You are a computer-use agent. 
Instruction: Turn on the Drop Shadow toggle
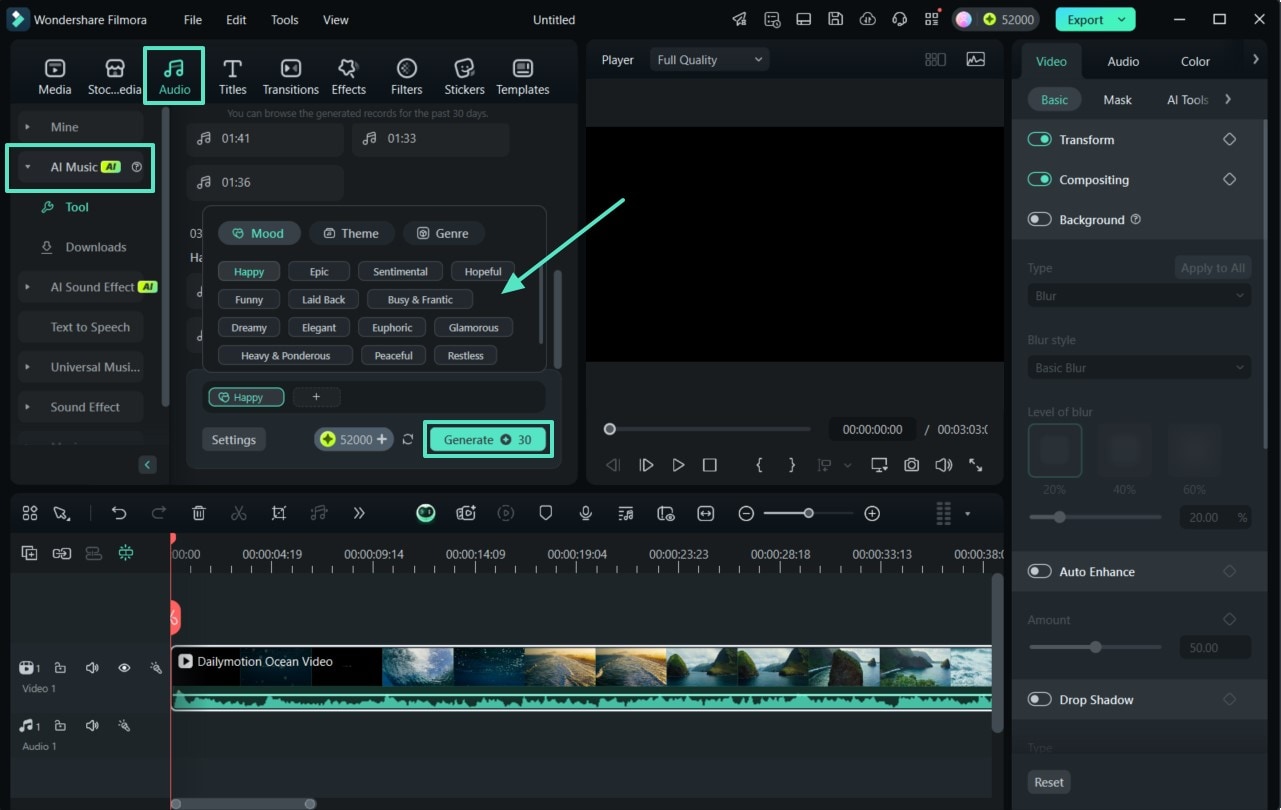1040,700
